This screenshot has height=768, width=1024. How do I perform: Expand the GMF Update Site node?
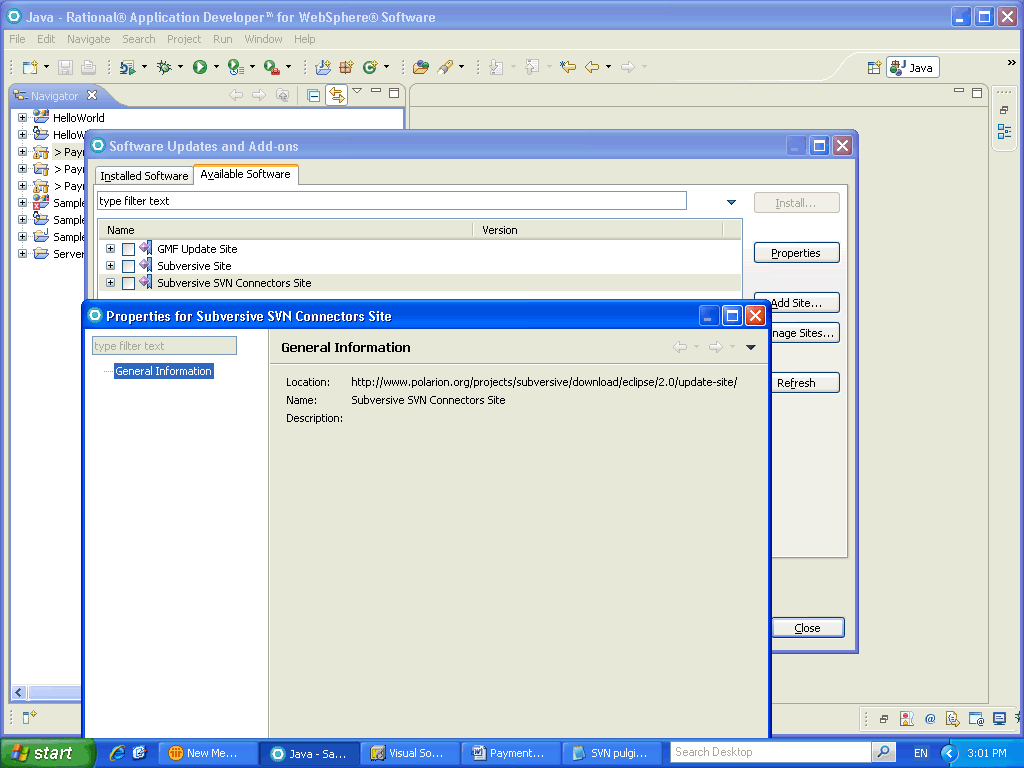tap(110, 249)
